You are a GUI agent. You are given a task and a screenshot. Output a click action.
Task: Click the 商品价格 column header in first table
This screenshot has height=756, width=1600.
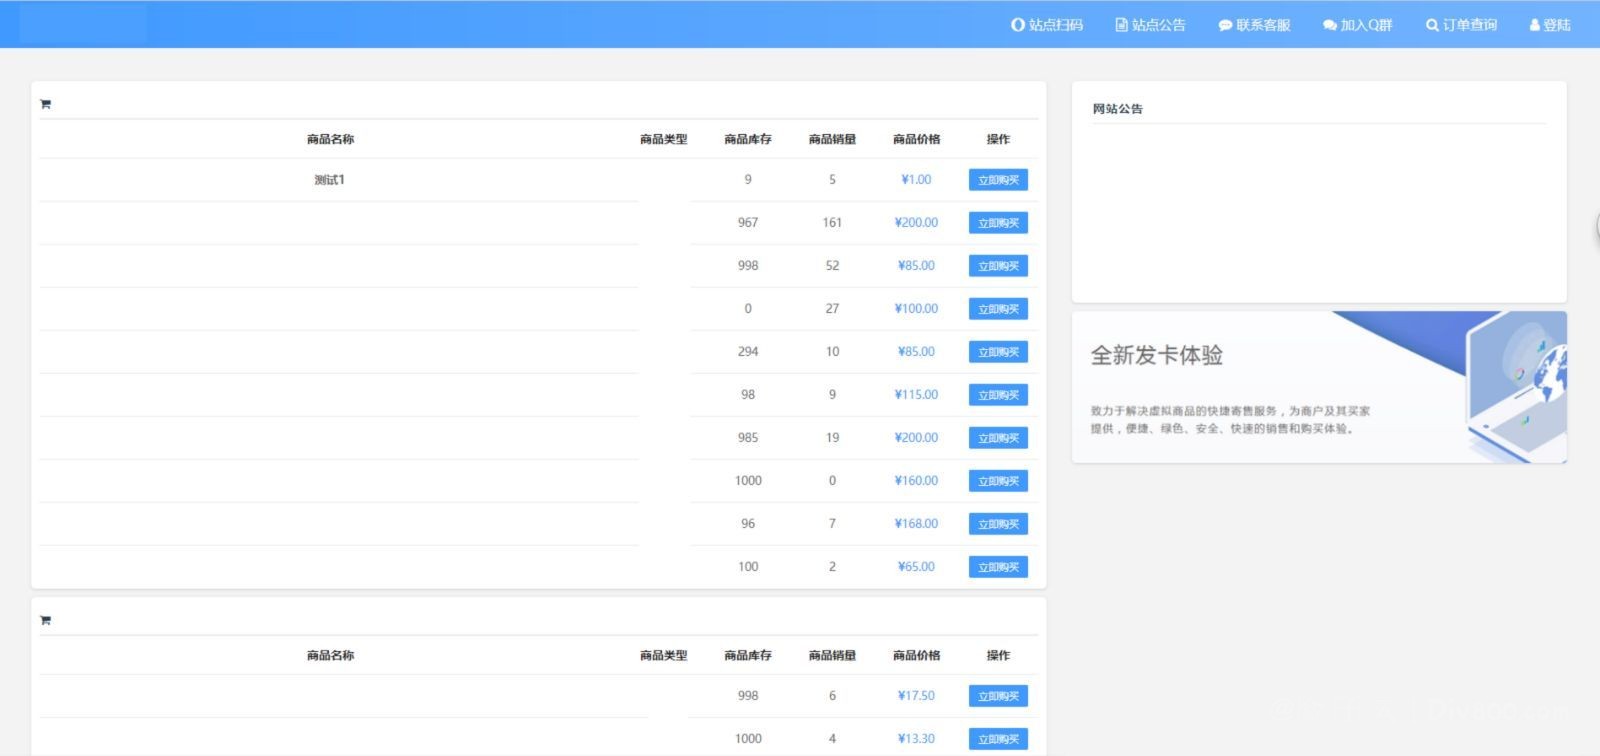pyautogui.click(x=916, y=139)
